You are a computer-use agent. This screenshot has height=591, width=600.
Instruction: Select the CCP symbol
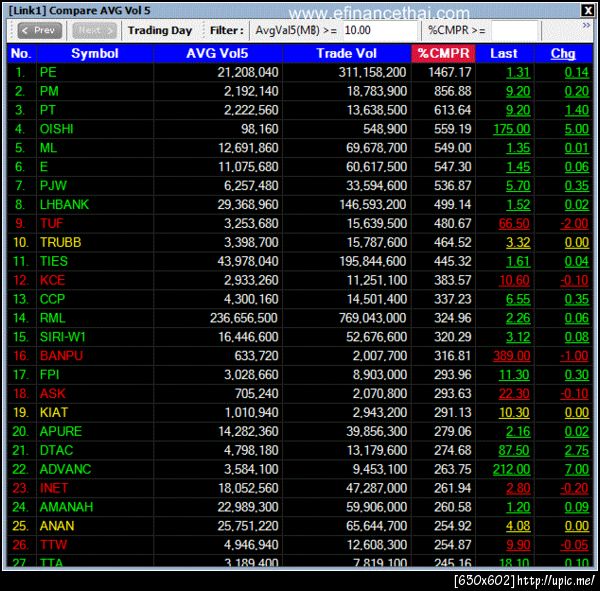pos(52,299)
